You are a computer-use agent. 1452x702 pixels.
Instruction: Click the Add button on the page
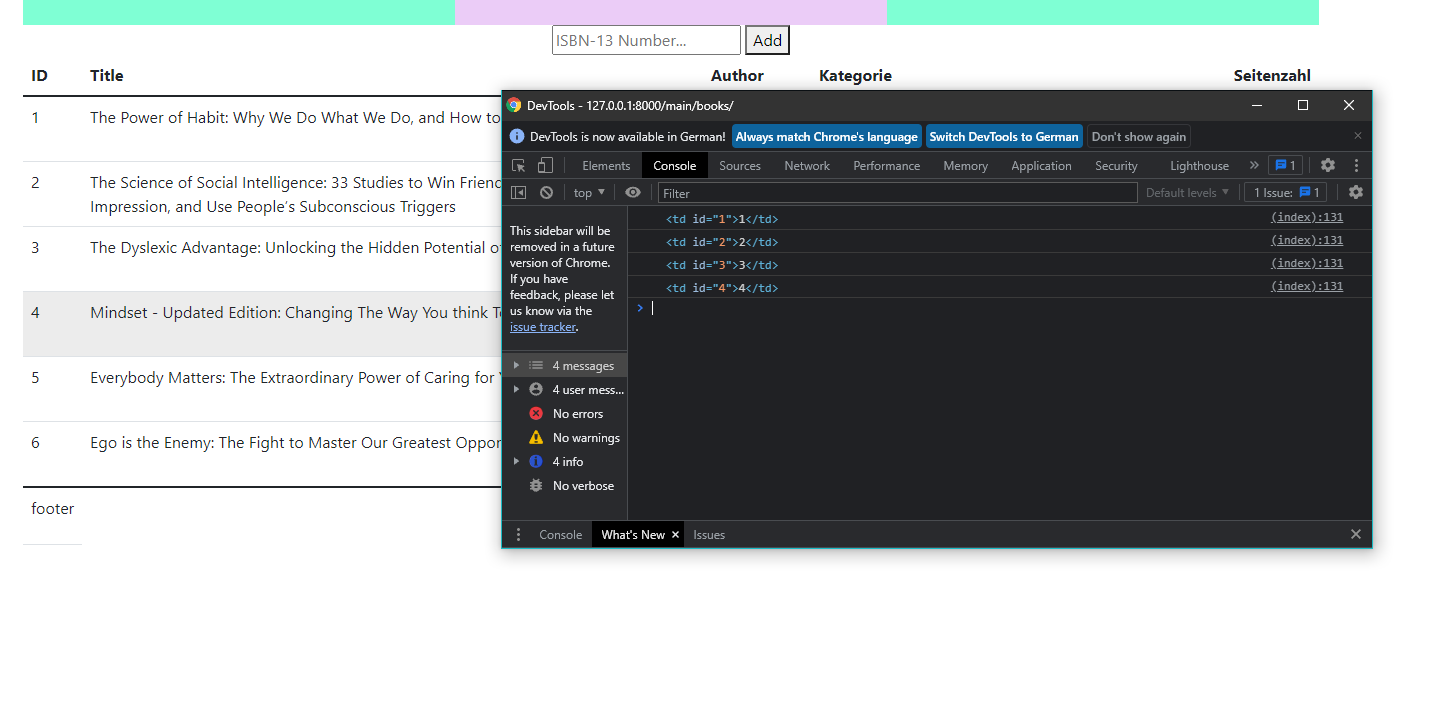point(767,40)
